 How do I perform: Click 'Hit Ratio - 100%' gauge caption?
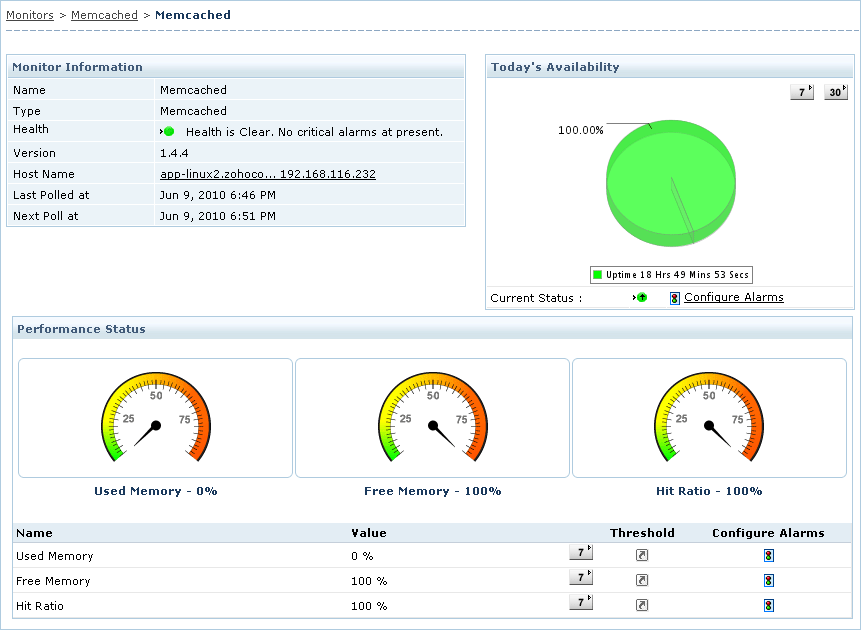(709, 491)
